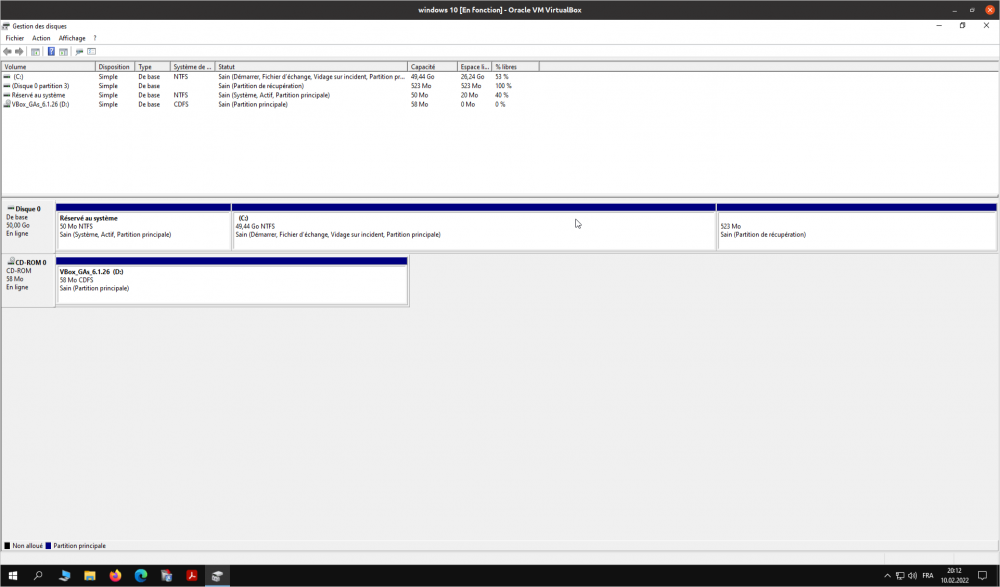Toggle the action pane toolbar icon
Image resolution: width=1000 pixels, height=587 pixels.
pos(63,52)
